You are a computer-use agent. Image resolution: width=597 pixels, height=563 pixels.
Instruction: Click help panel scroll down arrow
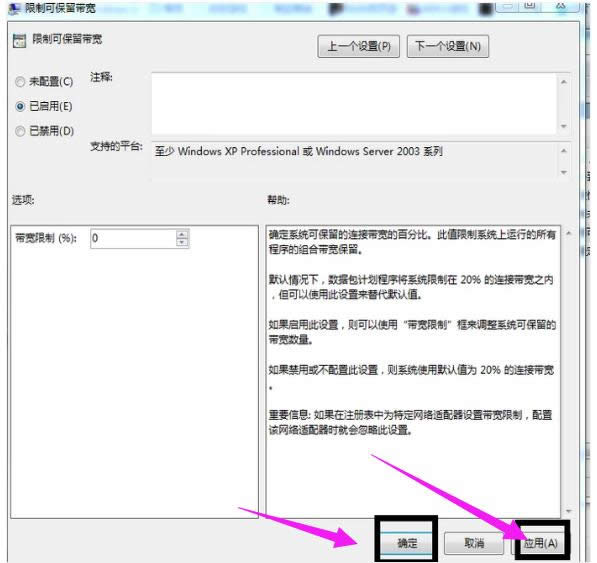[x=568, y=511]
